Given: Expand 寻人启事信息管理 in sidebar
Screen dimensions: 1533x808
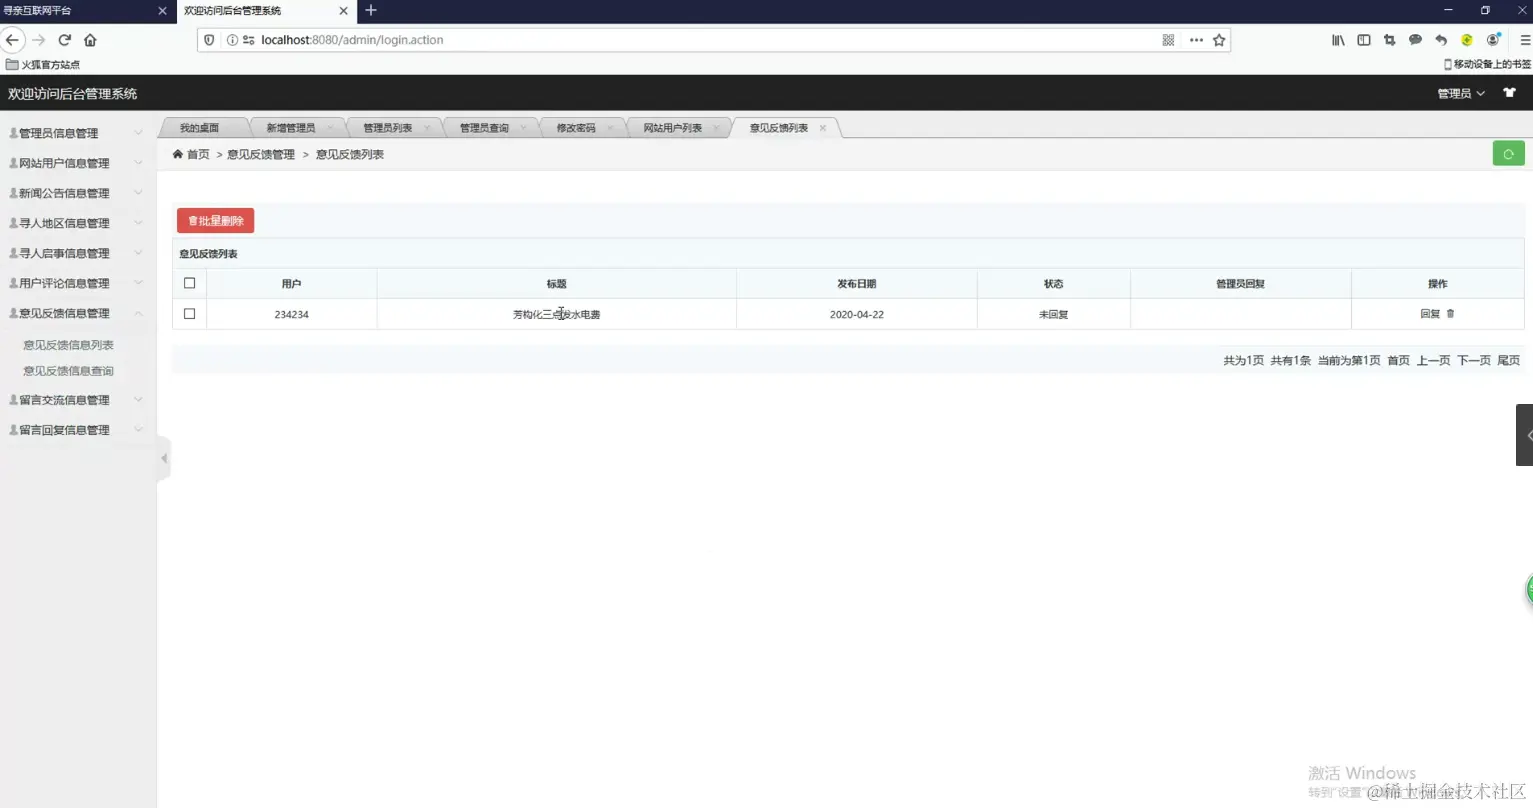Looking at the screenshot, I should (x=77, y=253).
